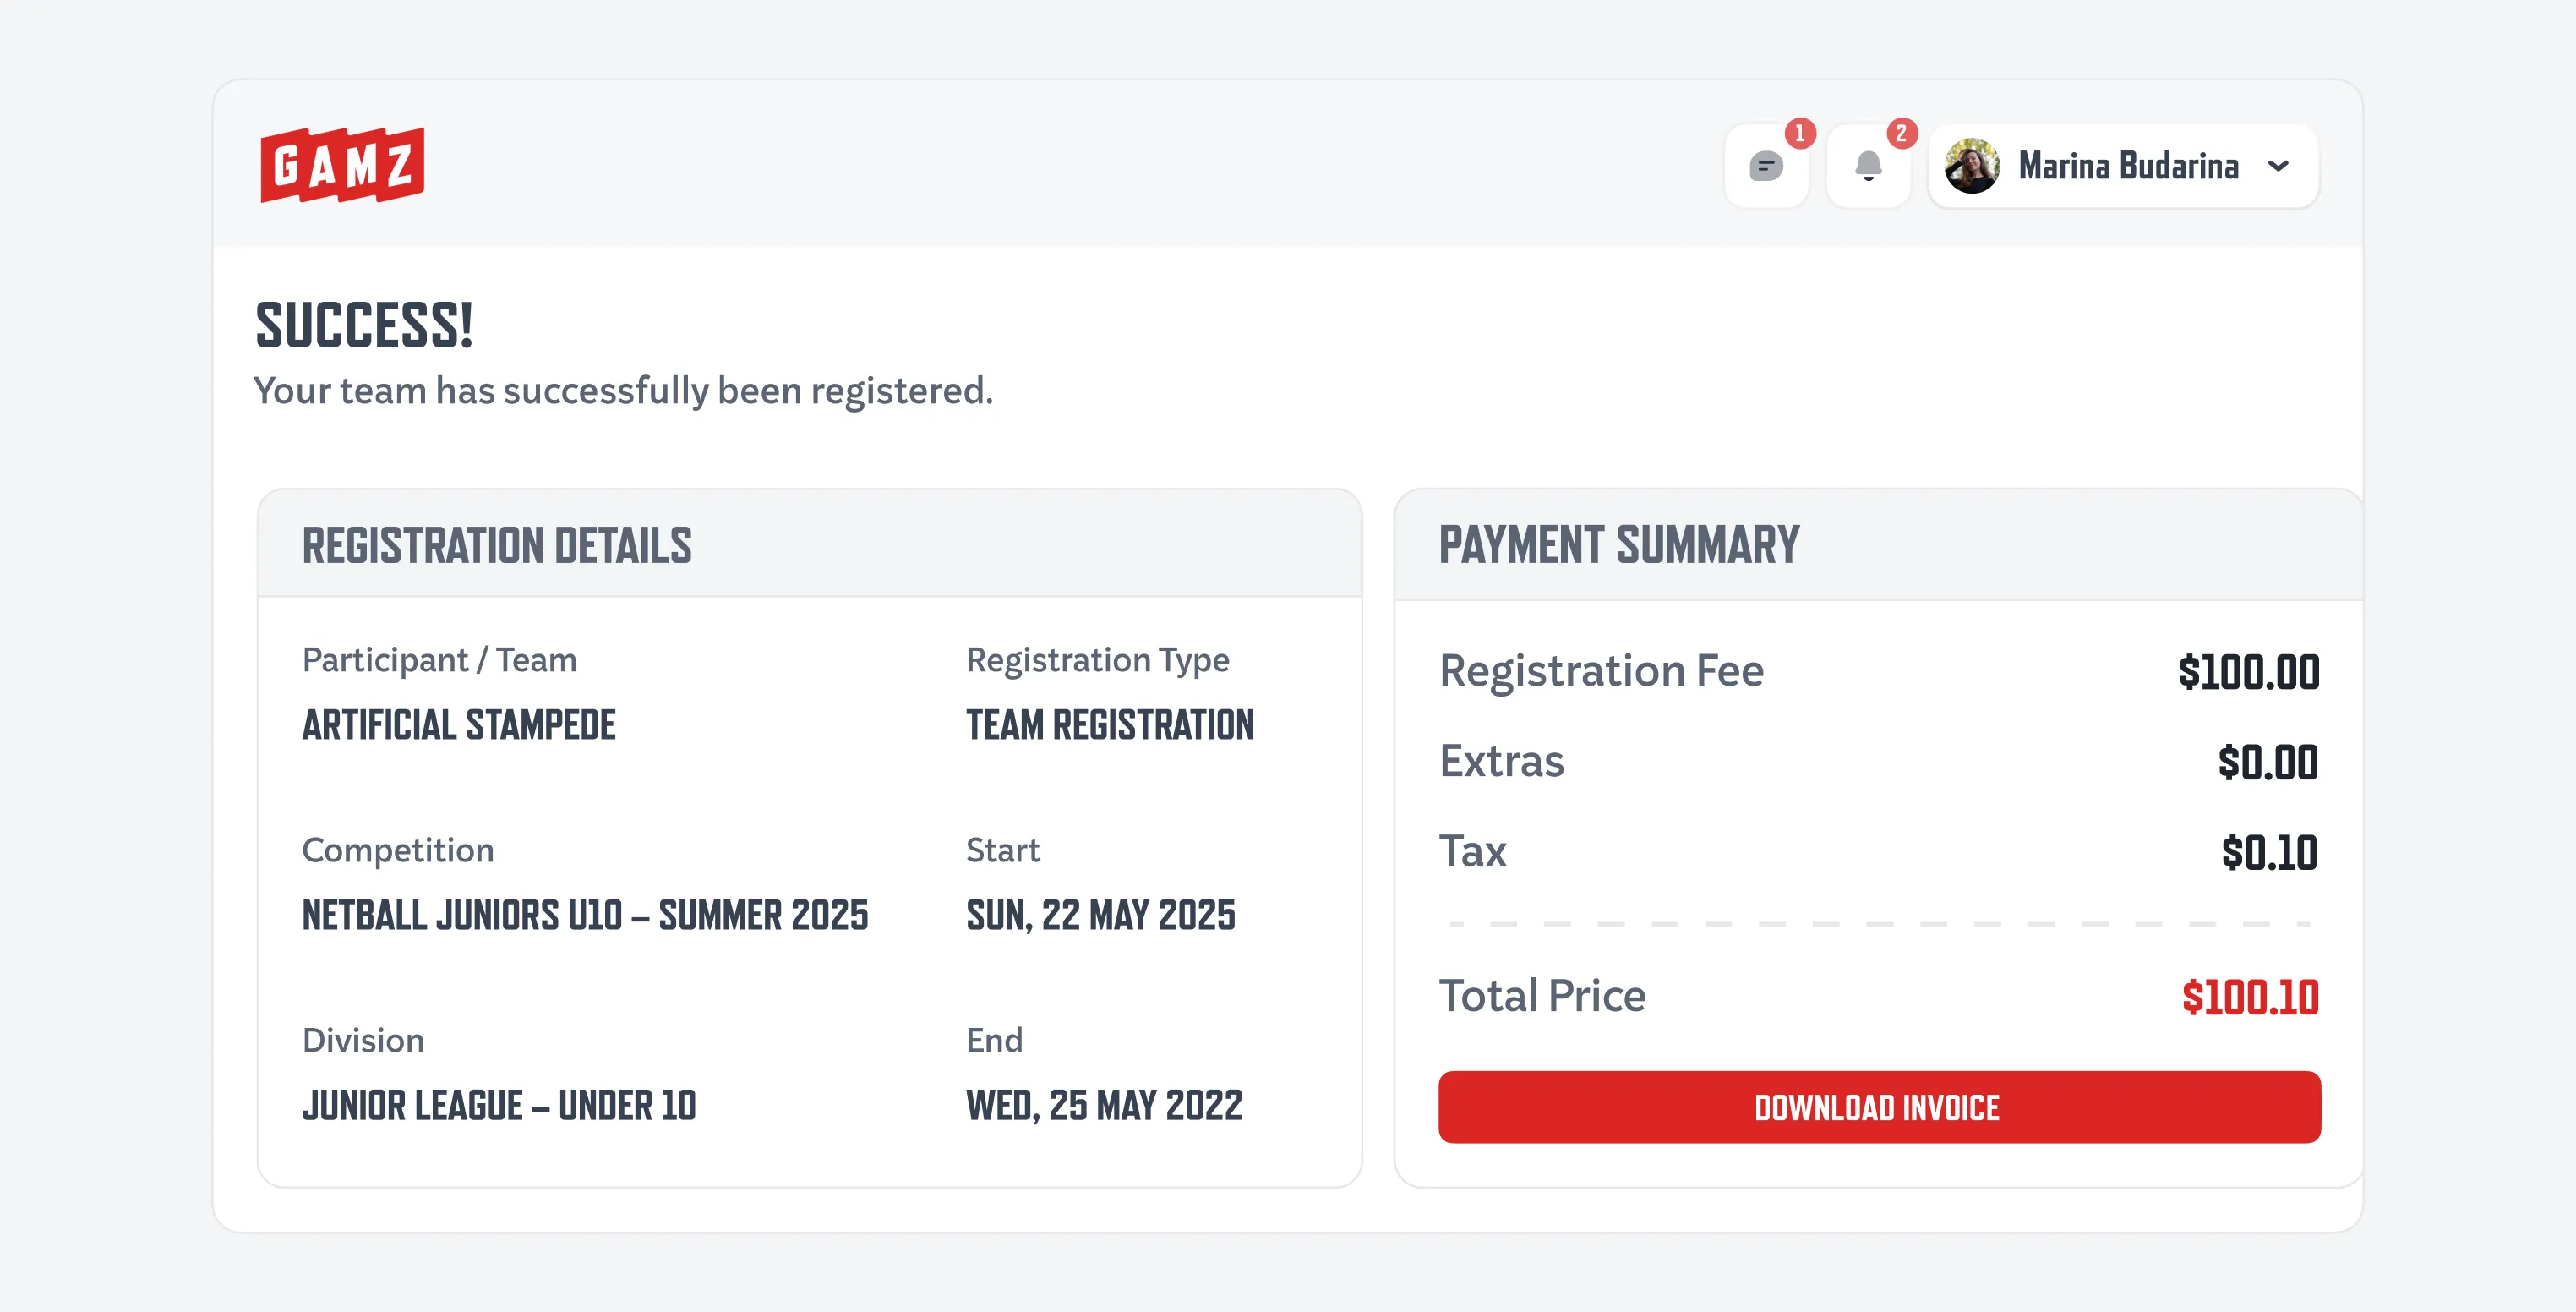Click the Registration Fee amount $100.00
Screen dimensions: 2576x1312
[2249, 672]
